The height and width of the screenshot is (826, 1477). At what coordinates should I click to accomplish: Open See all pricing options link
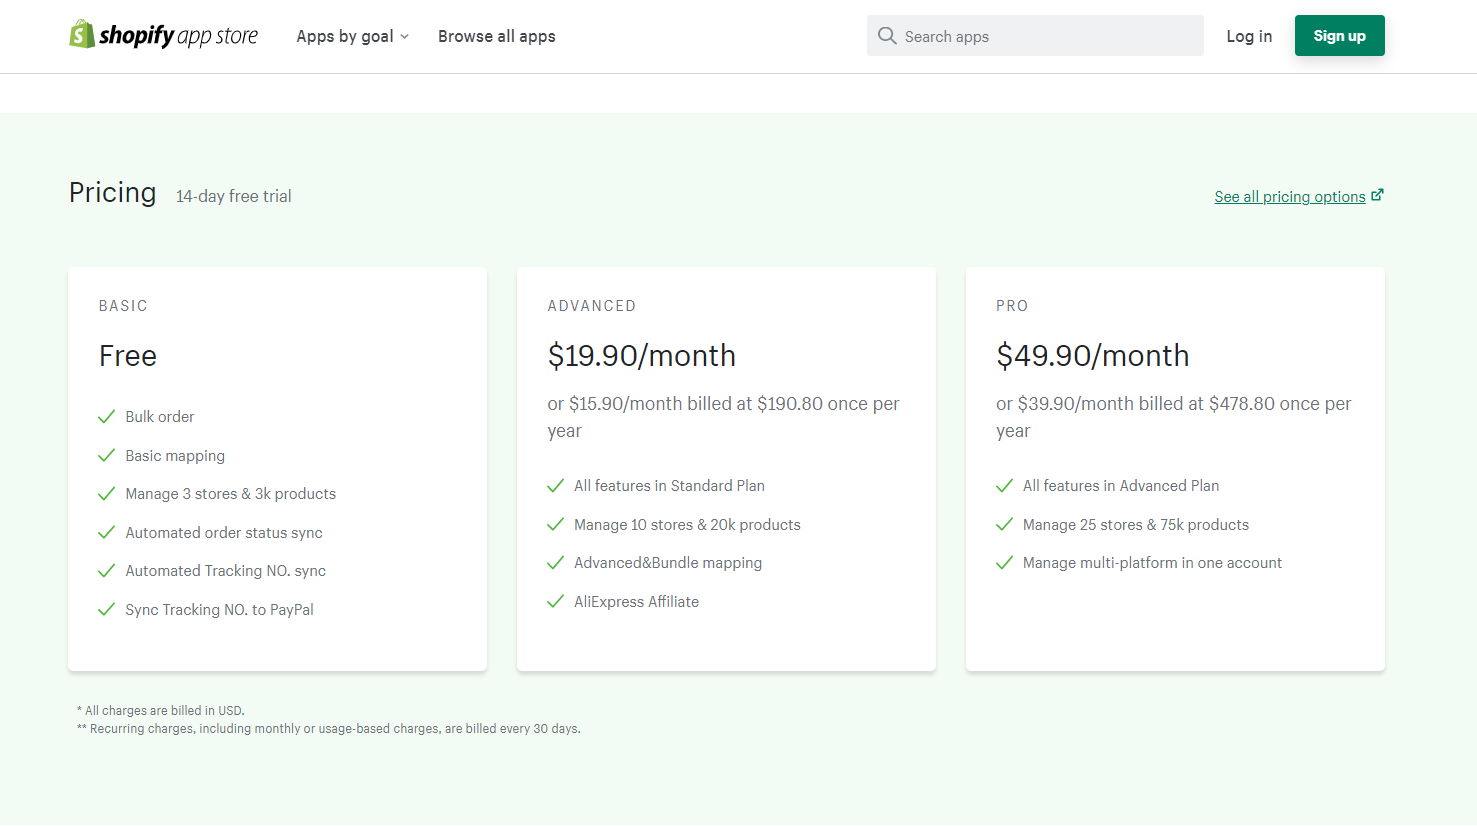click(x=1290, y=197)
